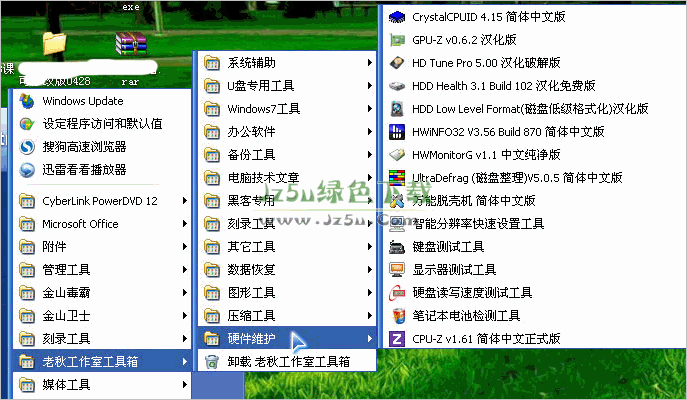The height and width of the screenshot is (400, 687).
Task: Launch GPU-Z v0.6.2 汉化版
Action: pyautogui.click(x=464, y=40)
